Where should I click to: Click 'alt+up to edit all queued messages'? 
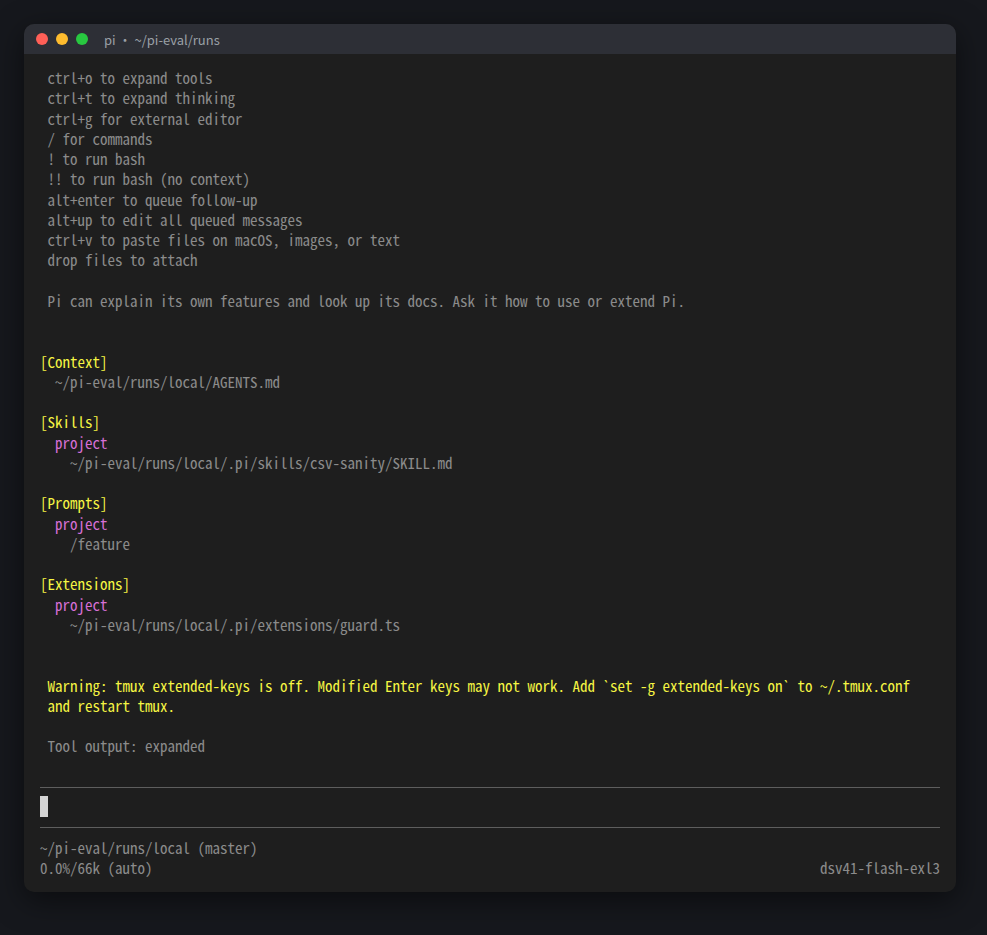(175, 221)
